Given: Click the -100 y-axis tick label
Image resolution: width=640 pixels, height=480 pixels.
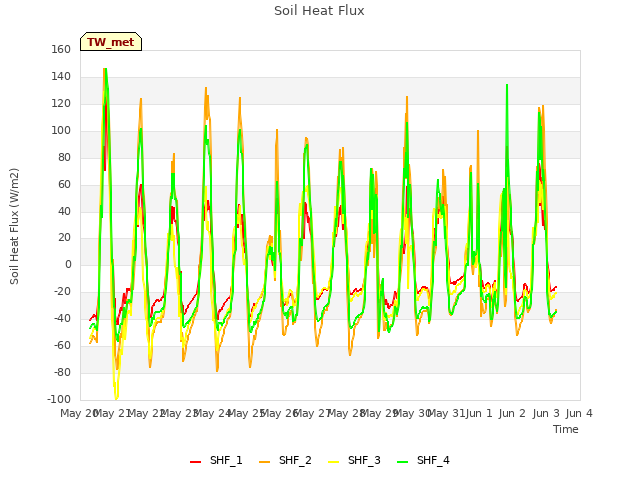Looking at the screenshot, I should pos(59,399).
